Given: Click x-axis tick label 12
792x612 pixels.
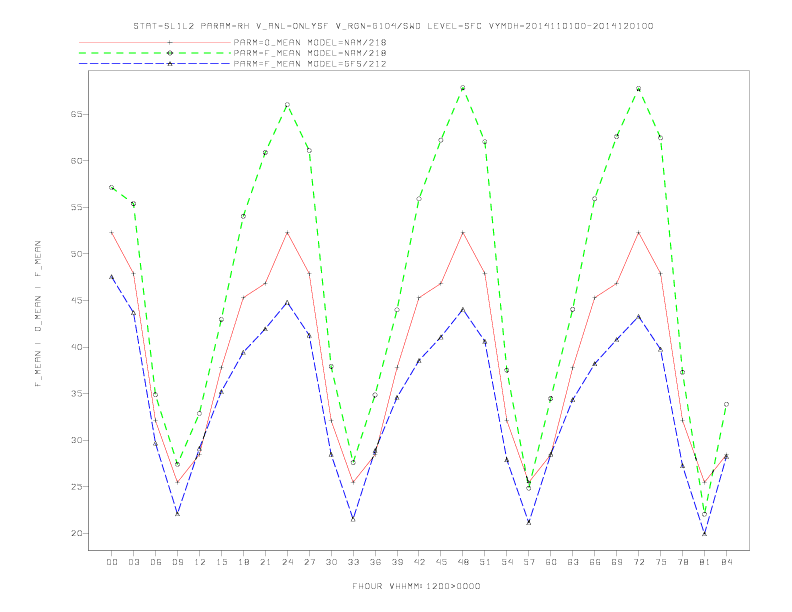Looking at the screenshot, I should (x=200, y=562).
